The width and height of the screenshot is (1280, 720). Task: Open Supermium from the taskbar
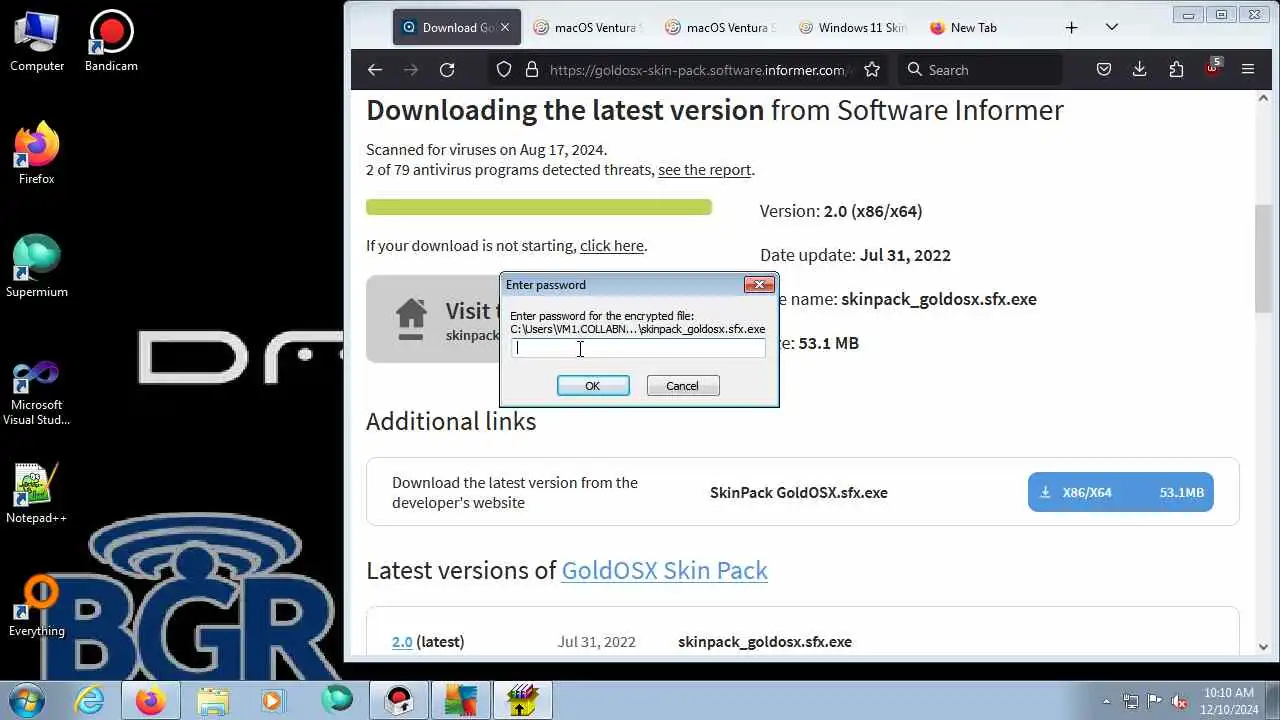click(x=337, y=699)
